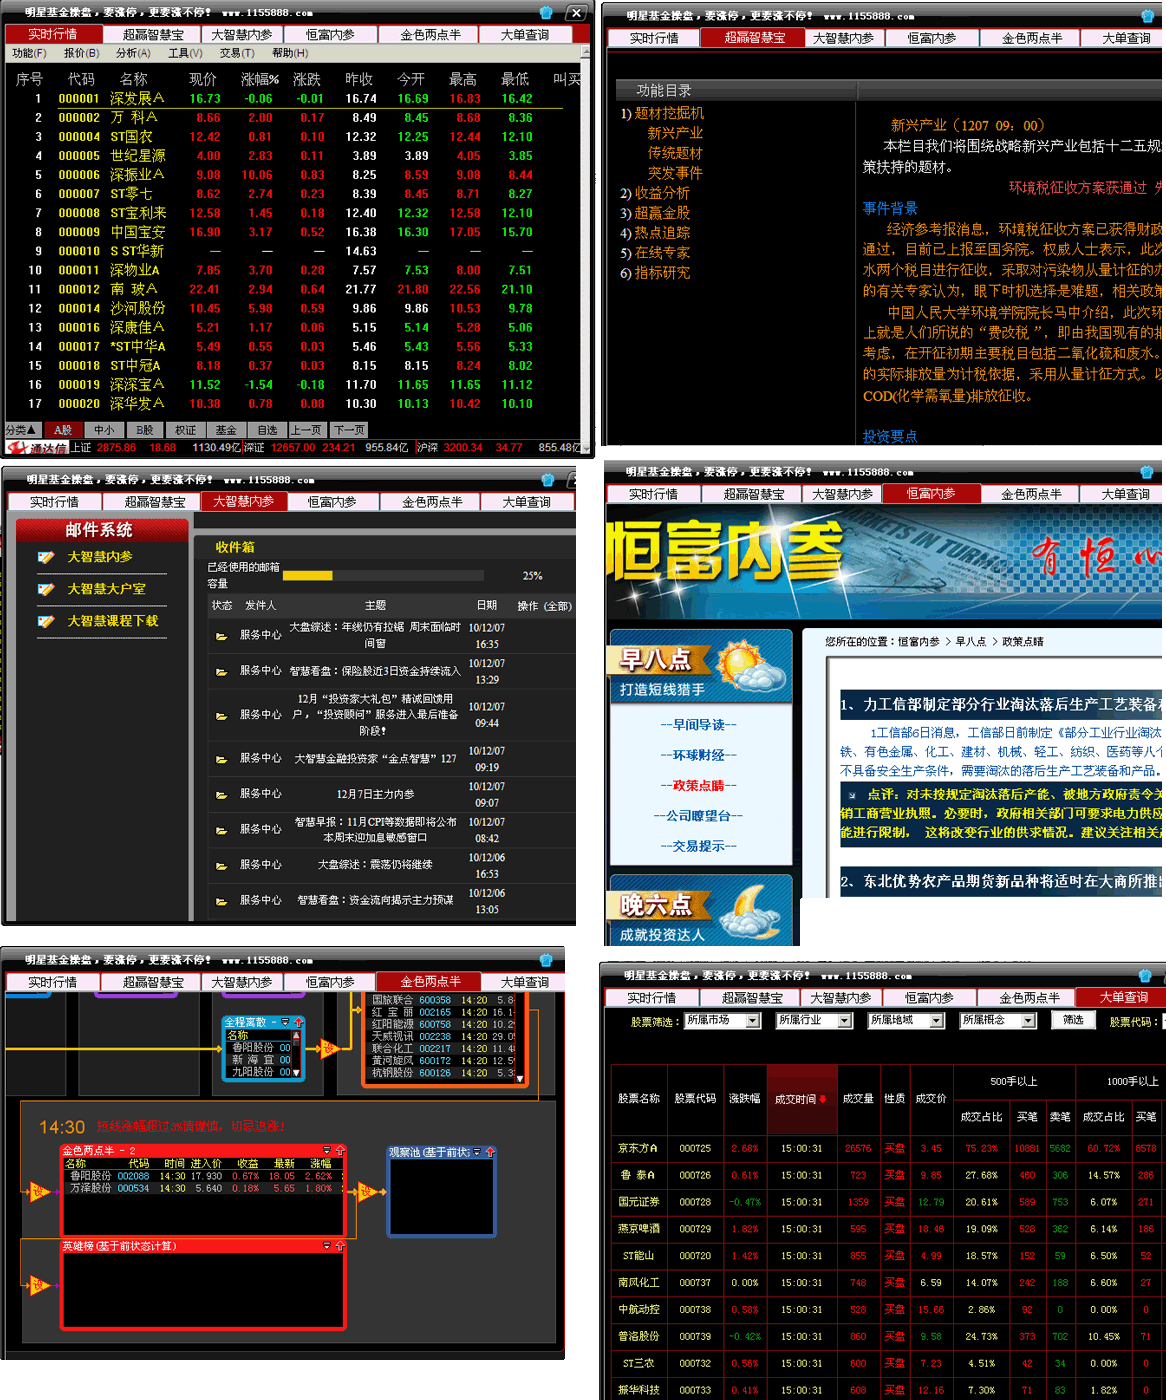Screen dimensions: 1166x1400
Task: Click the folder icon of the 13:29 智慧看盘 mail
Action: [221, 671]
